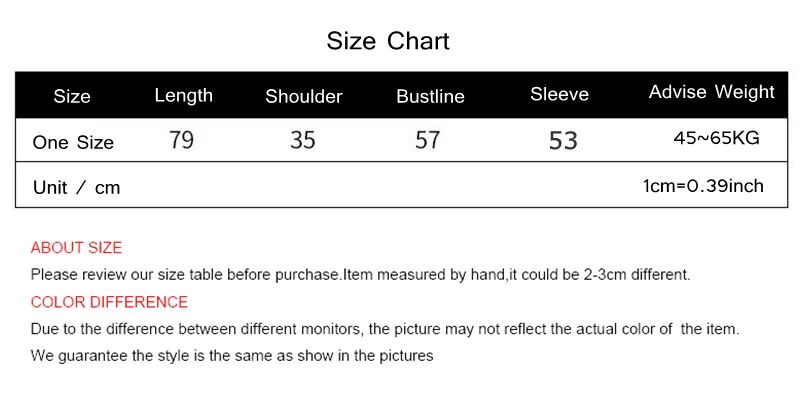Select the One Size row label

click(73, 142)
